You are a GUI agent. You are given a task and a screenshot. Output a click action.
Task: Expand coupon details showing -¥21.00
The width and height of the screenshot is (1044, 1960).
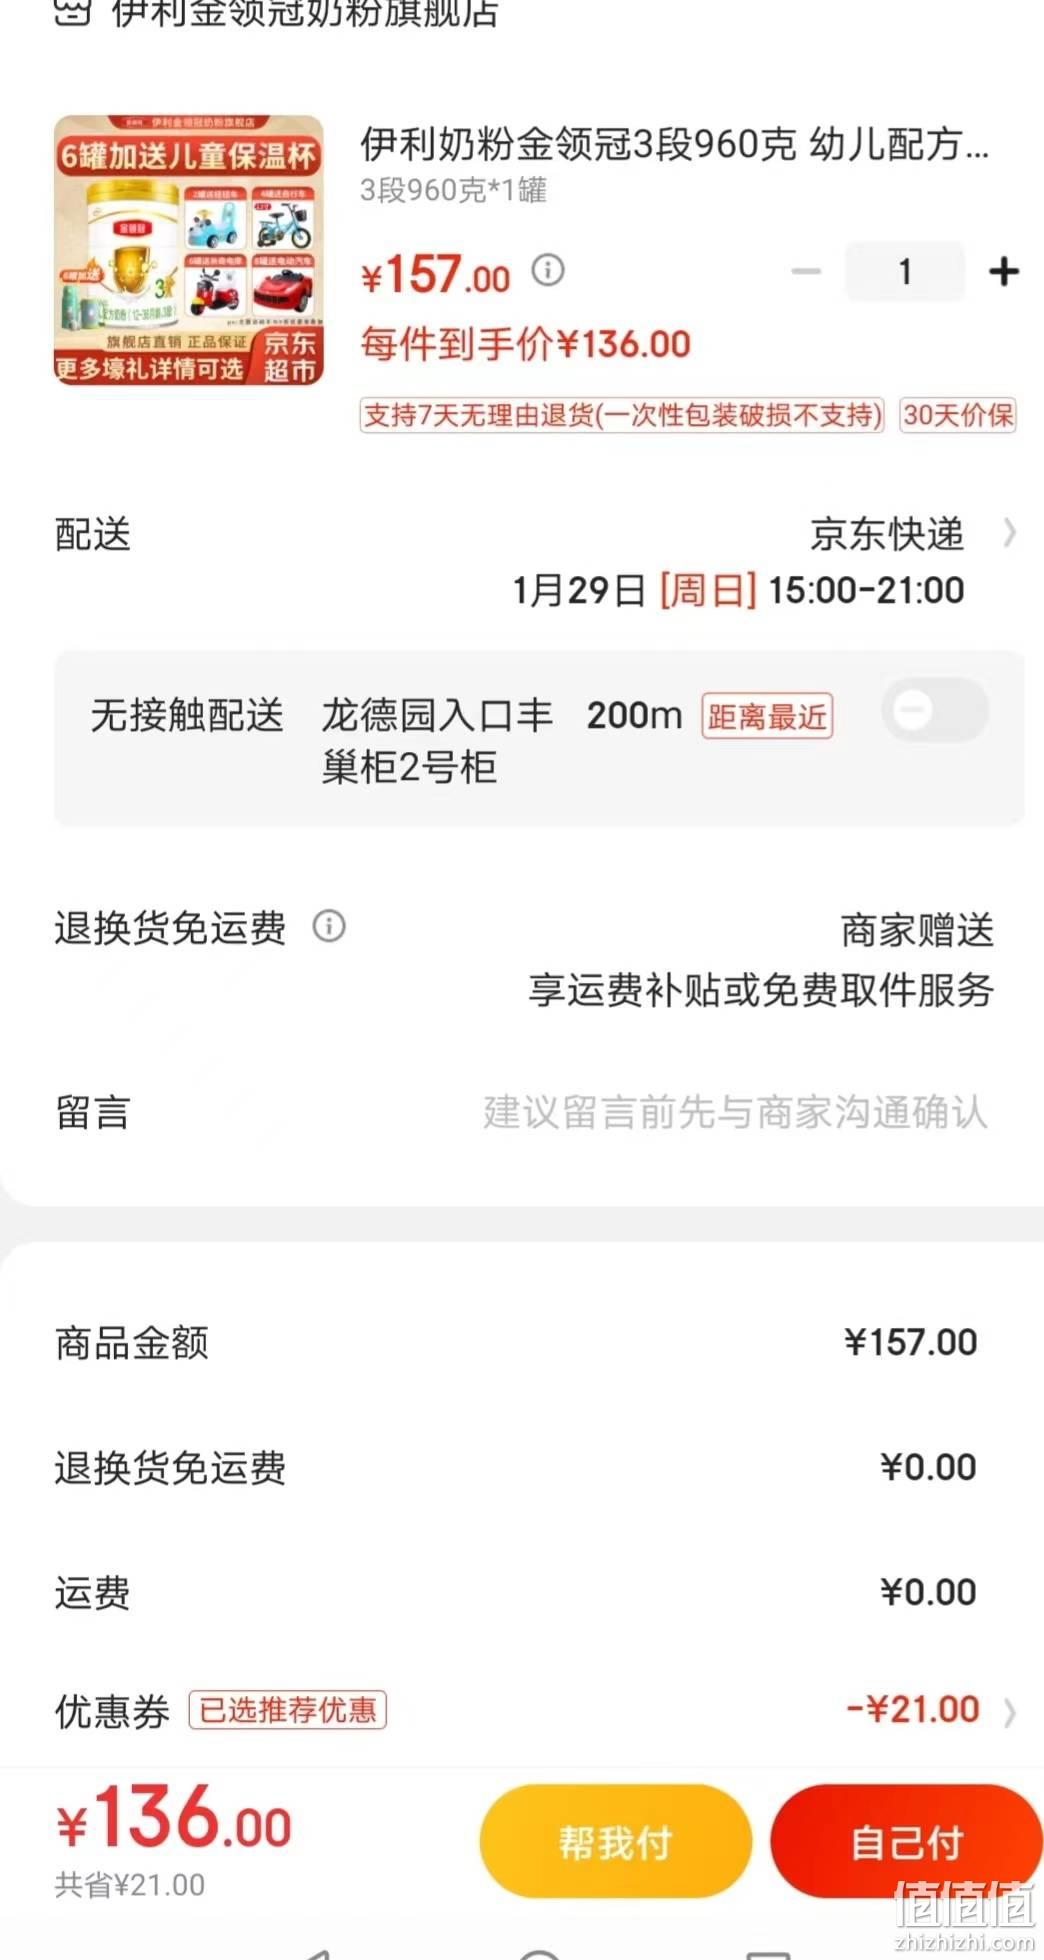coord(1010,1712)
